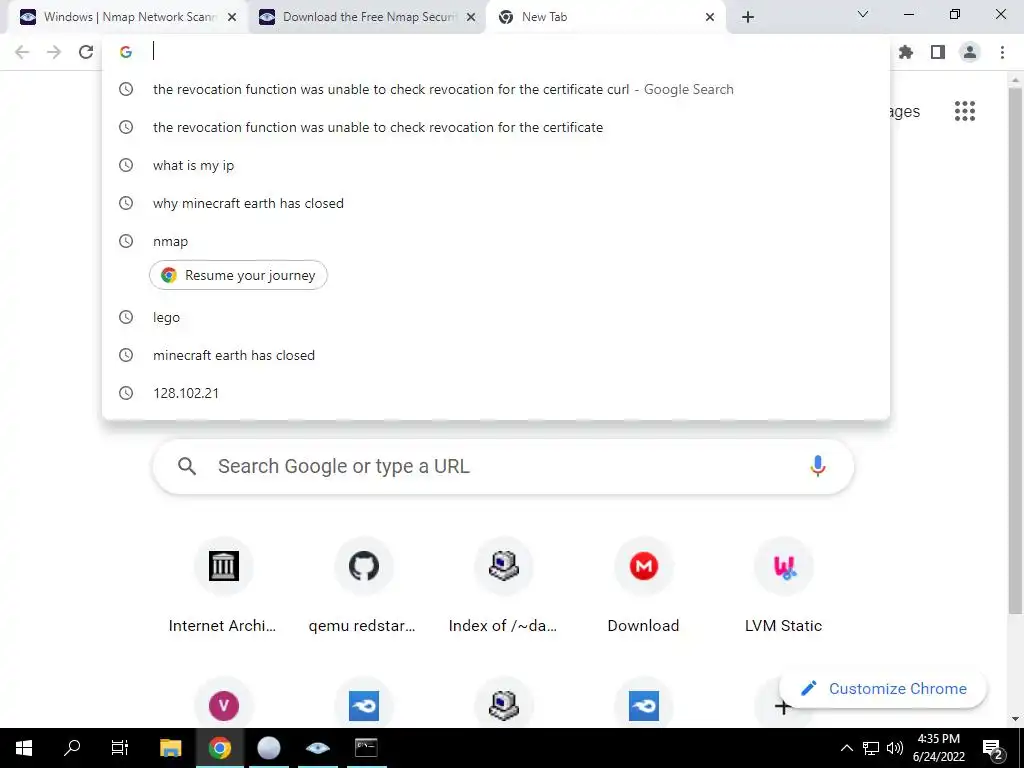Go forward using the forward arrow
The width and height of the screenshot is (1024, 768).
[x=54, y=52]
